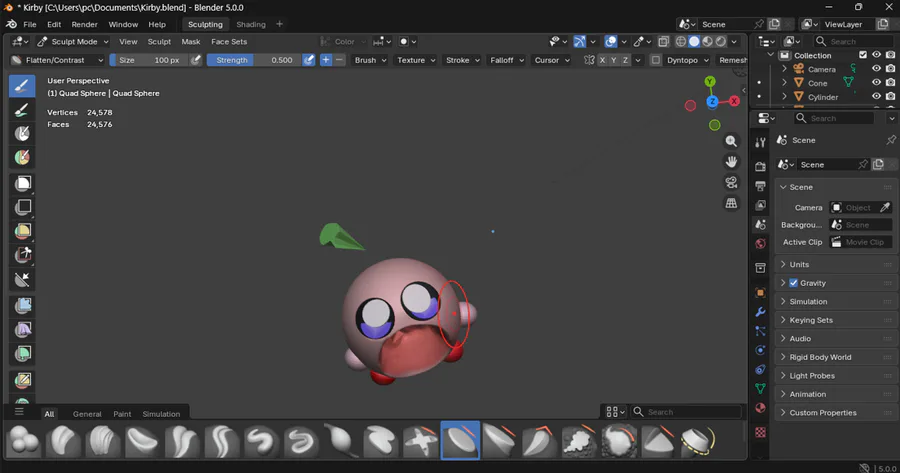Click the outliner Search field

[x=853, y=41]
